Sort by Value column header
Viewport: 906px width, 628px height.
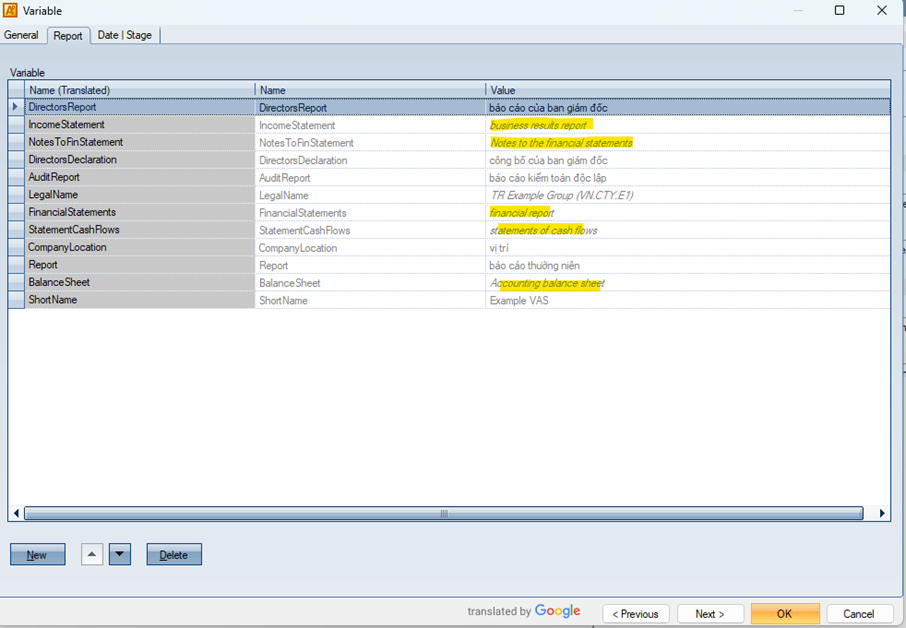coord(688,90)
